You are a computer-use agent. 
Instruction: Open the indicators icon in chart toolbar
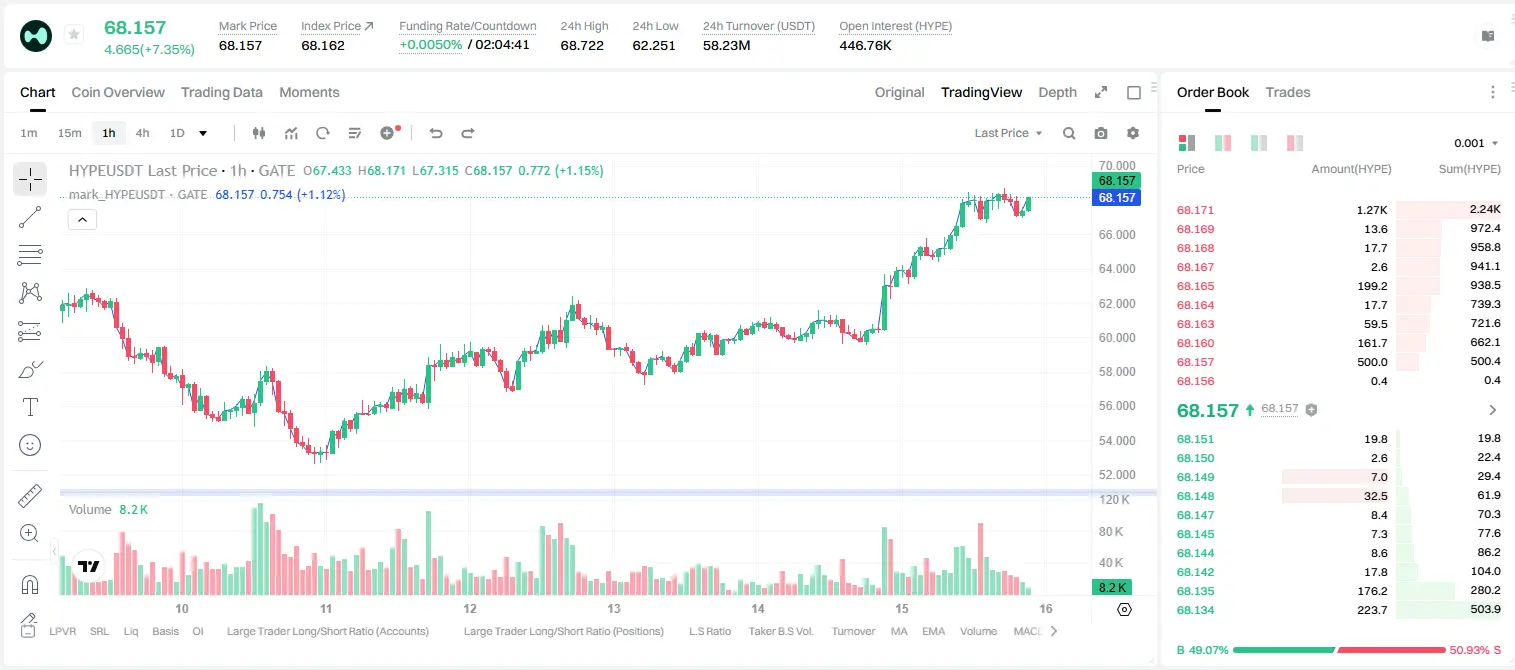[291, 133]
